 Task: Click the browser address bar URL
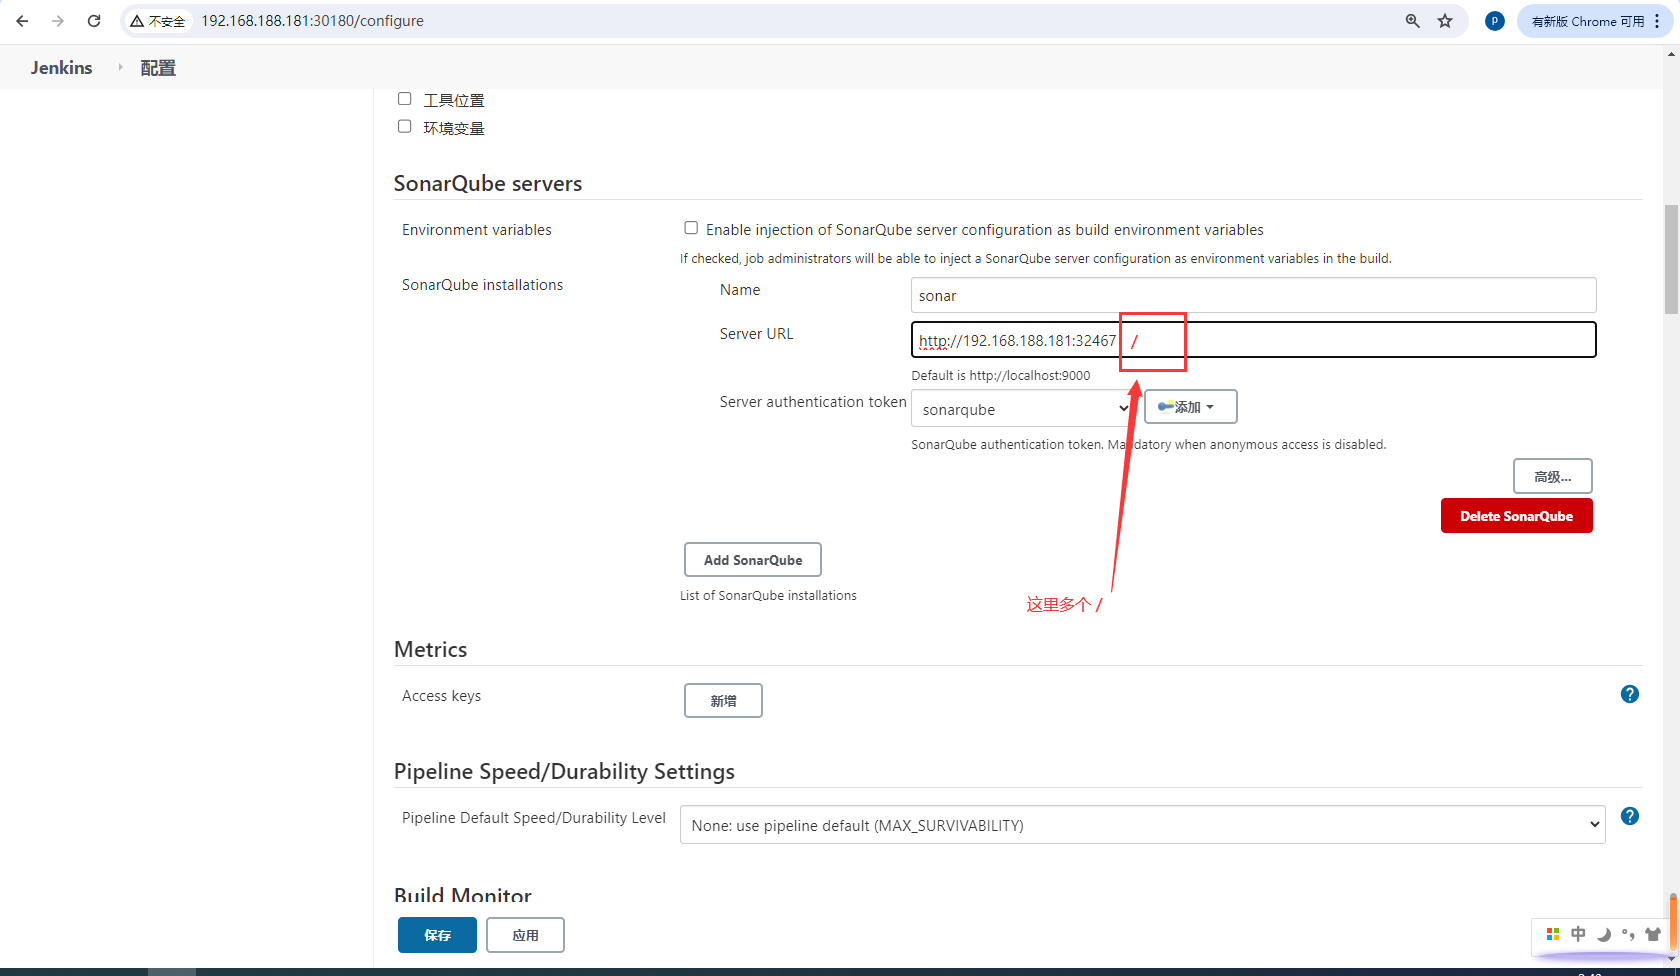312,21
